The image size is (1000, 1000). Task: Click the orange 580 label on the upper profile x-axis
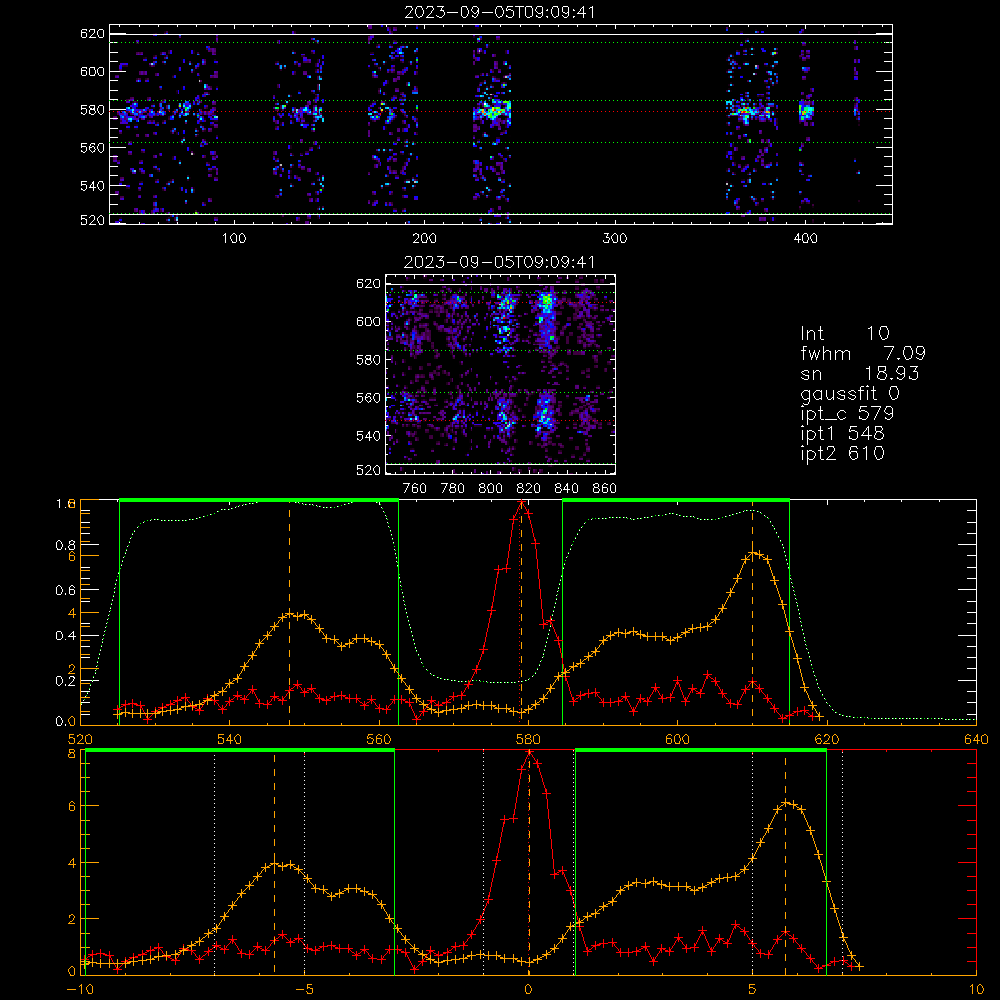tap(528, 739)
